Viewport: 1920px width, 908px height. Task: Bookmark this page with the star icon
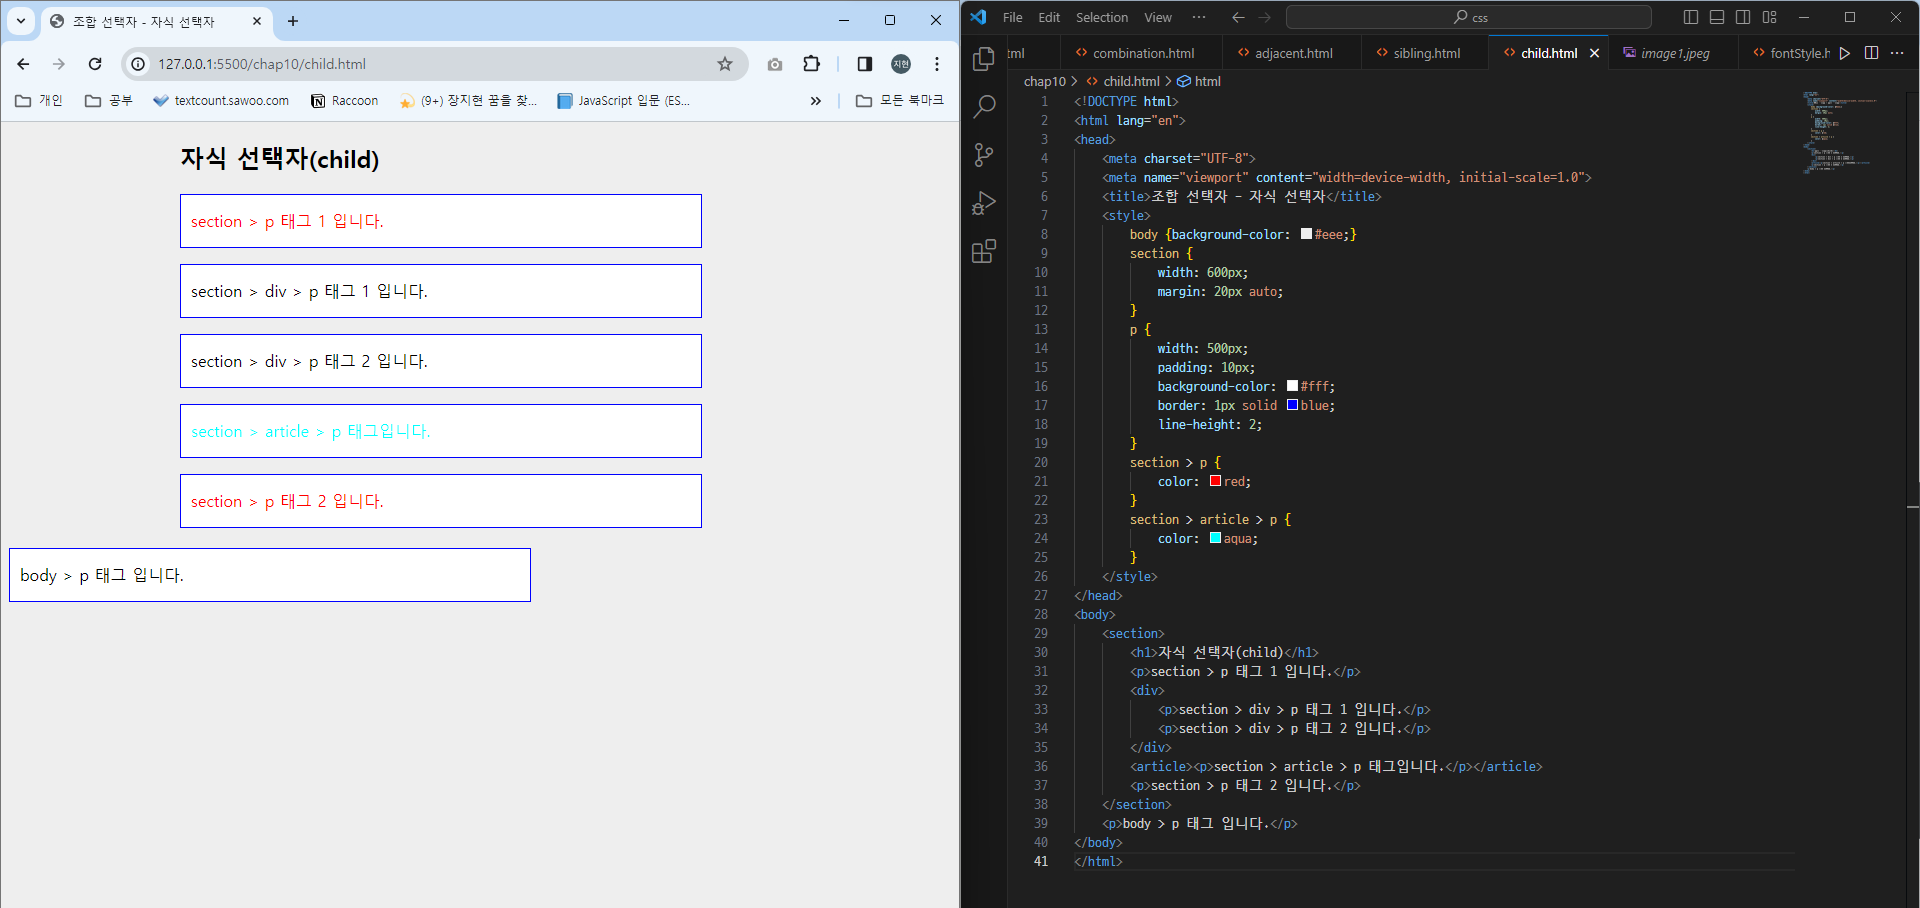point(725,64)
